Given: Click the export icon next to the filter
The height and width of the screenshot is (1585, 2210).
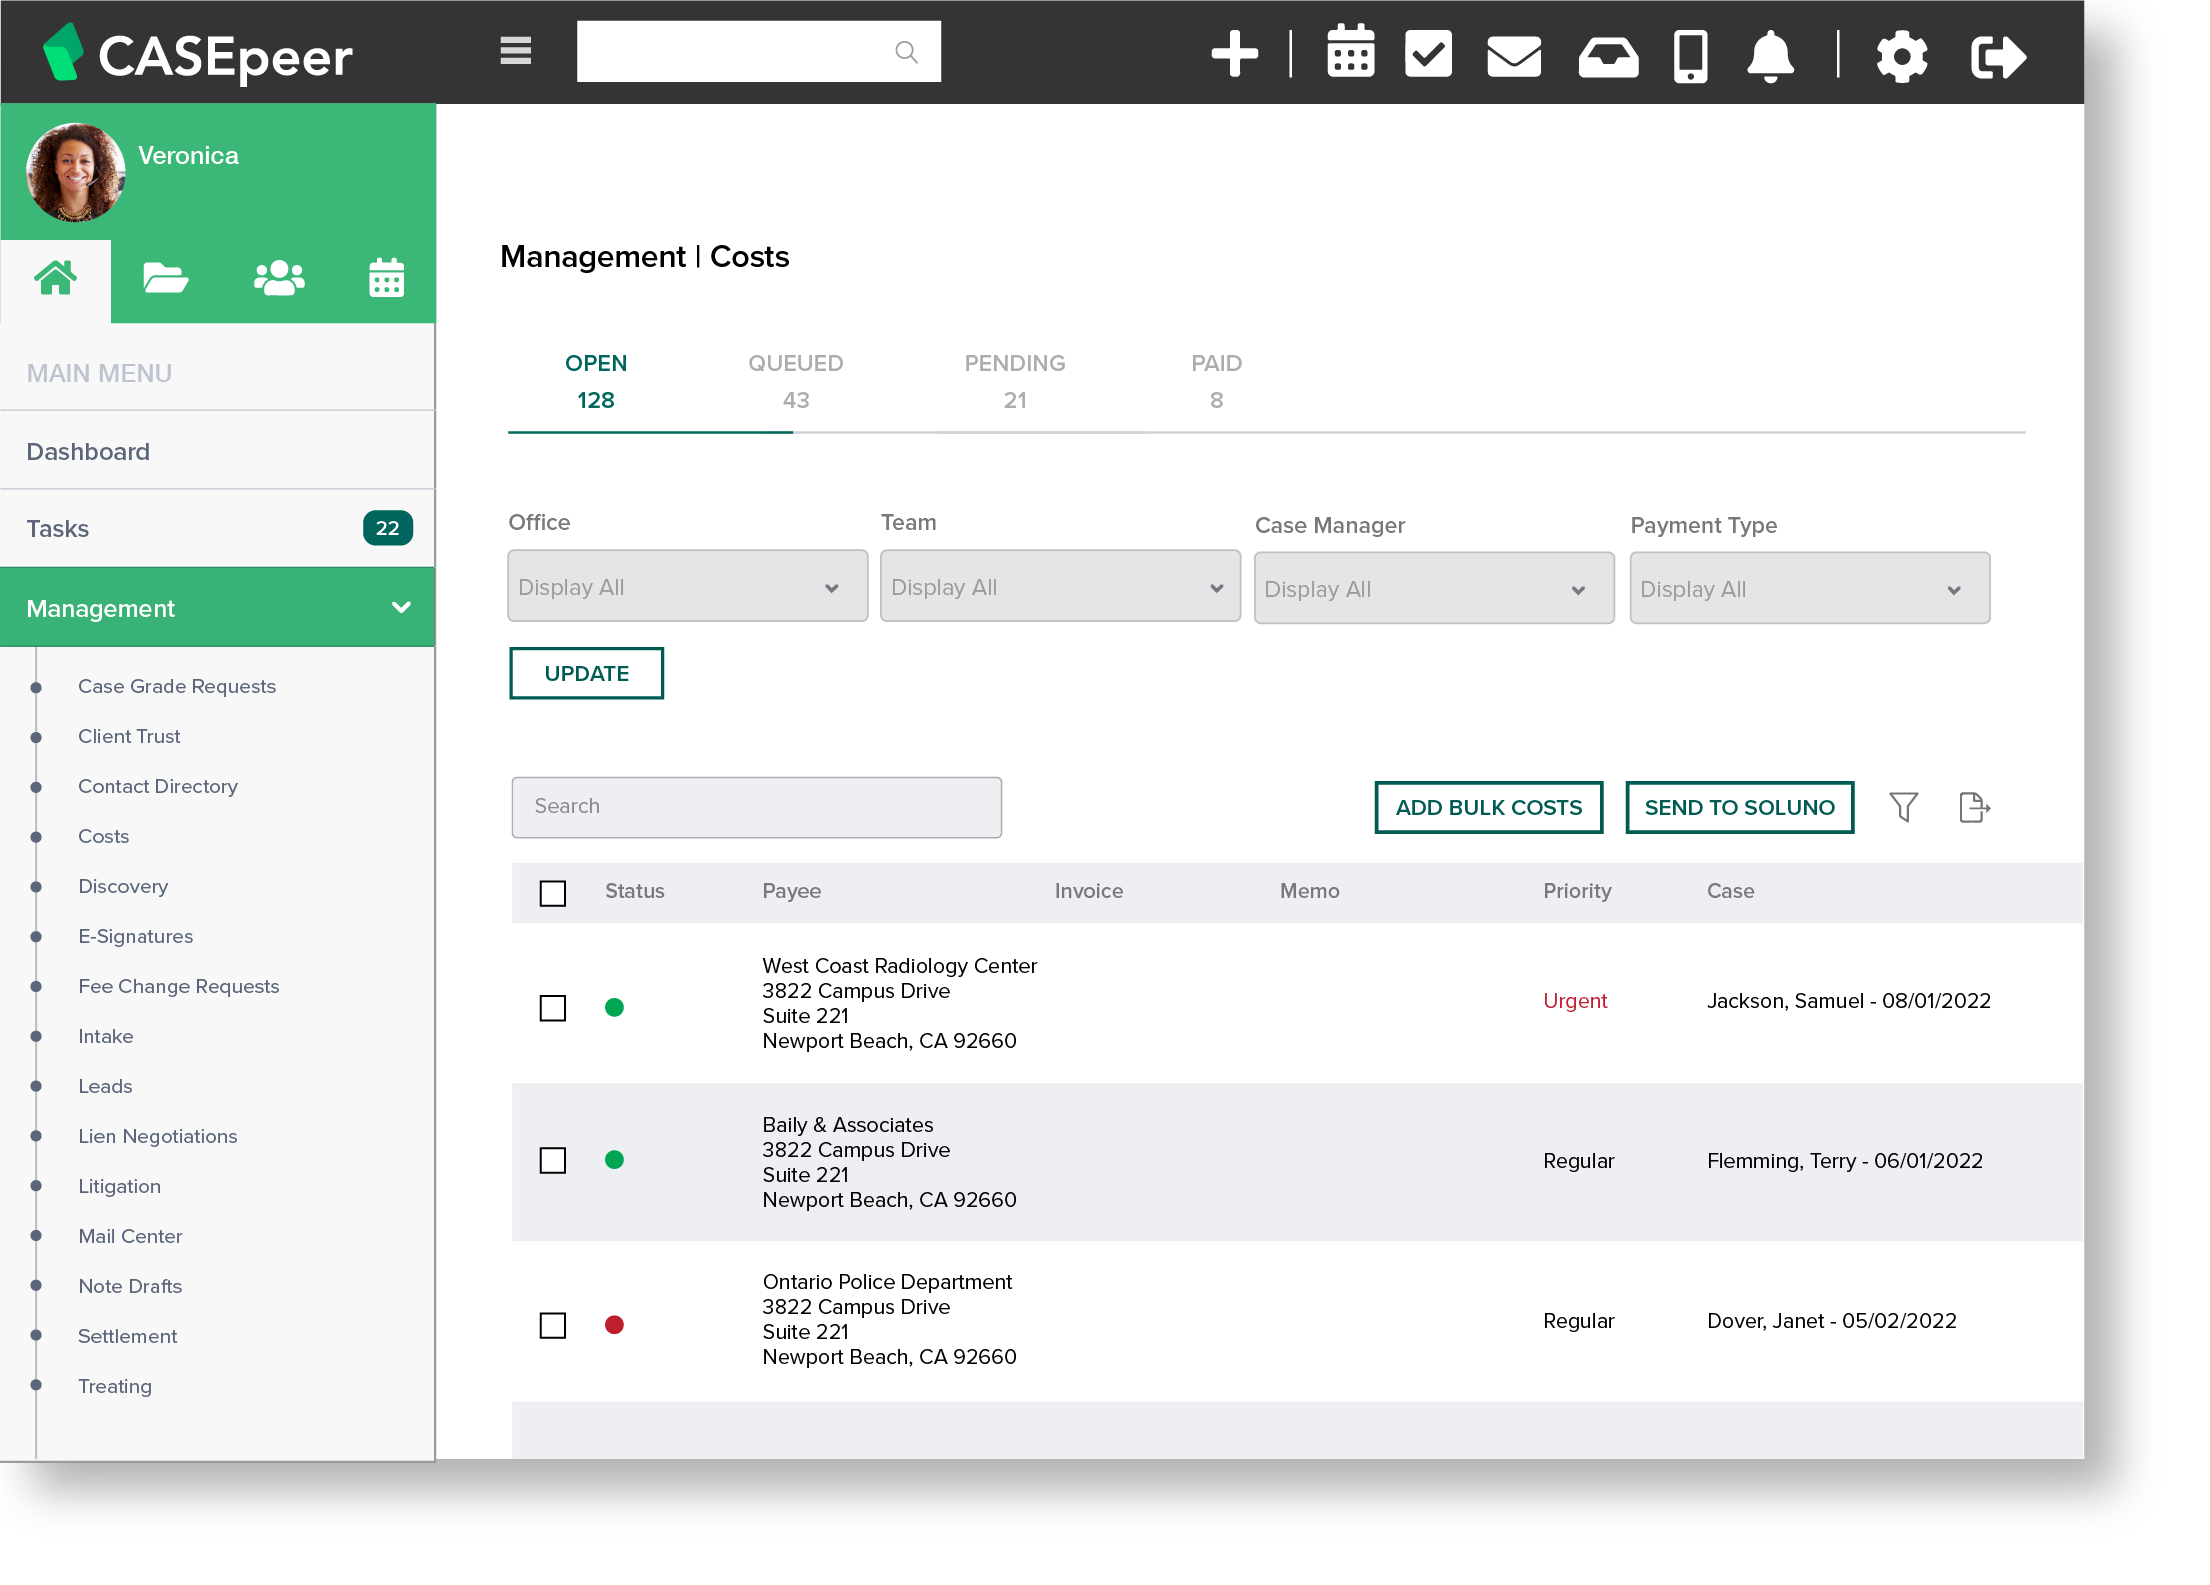Looking at the screenshot, I should pyautogui.click(x=1973, y=807).
